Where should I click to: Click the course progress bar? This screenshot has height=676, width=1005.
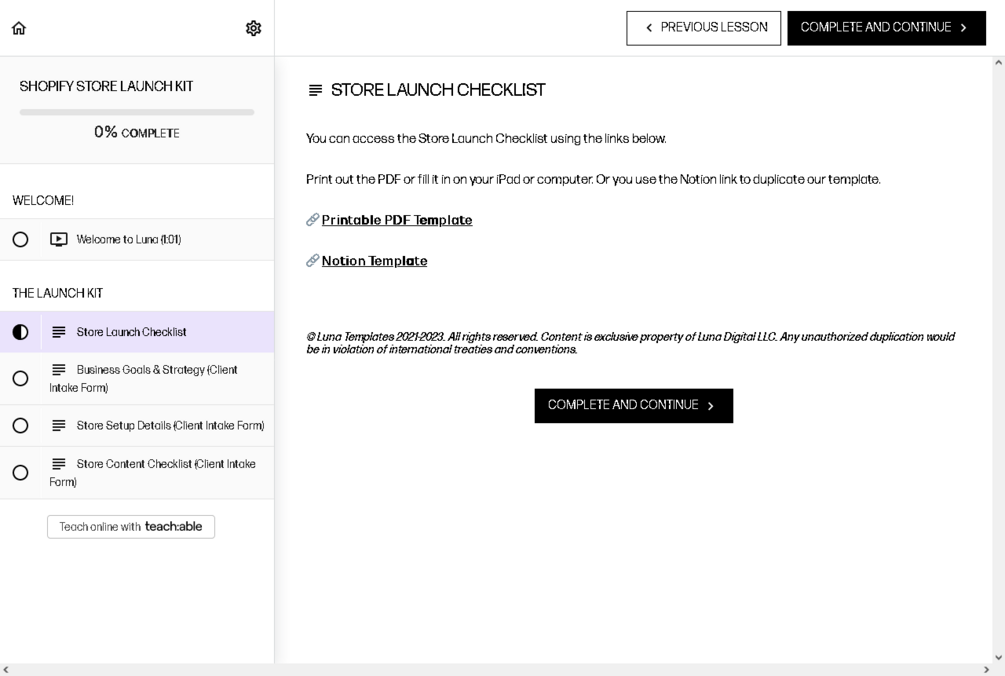pos(137,112)
